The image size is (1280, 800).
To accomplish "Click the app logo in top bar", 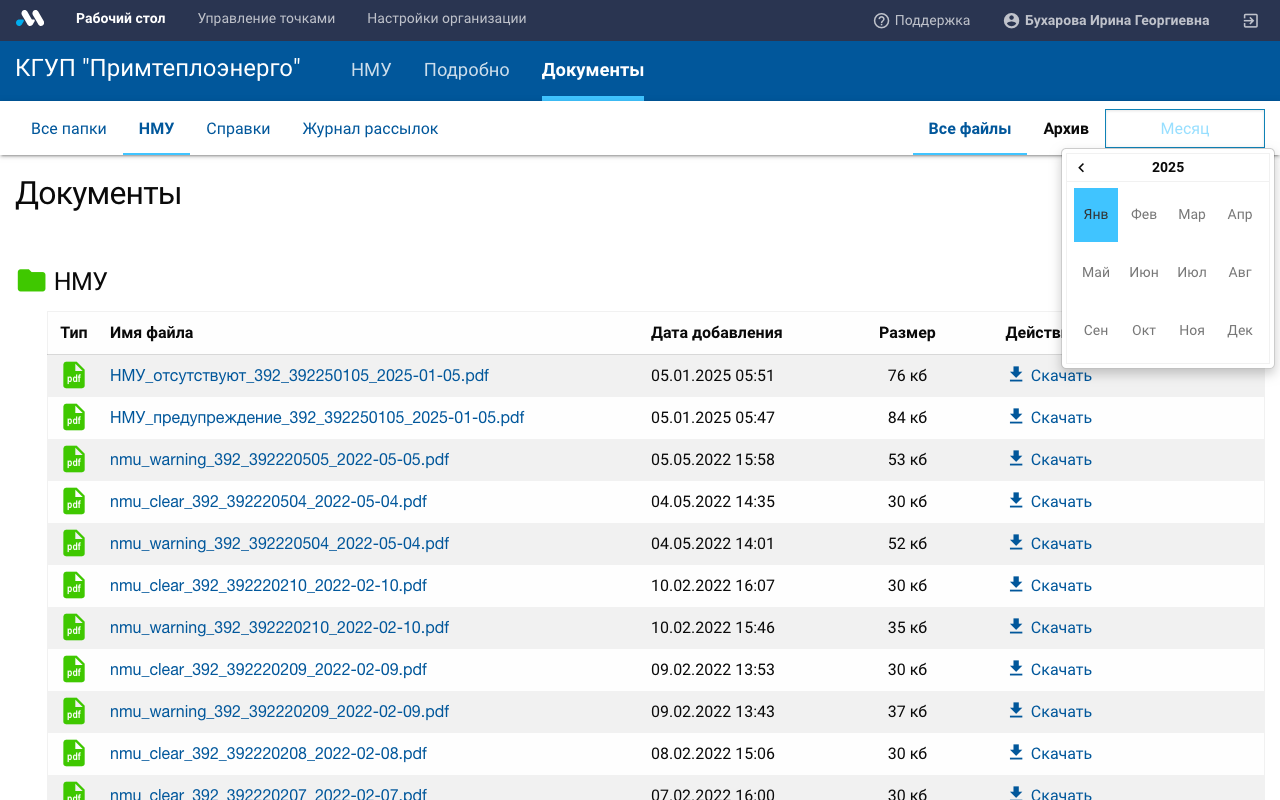I will coord(30,18).
